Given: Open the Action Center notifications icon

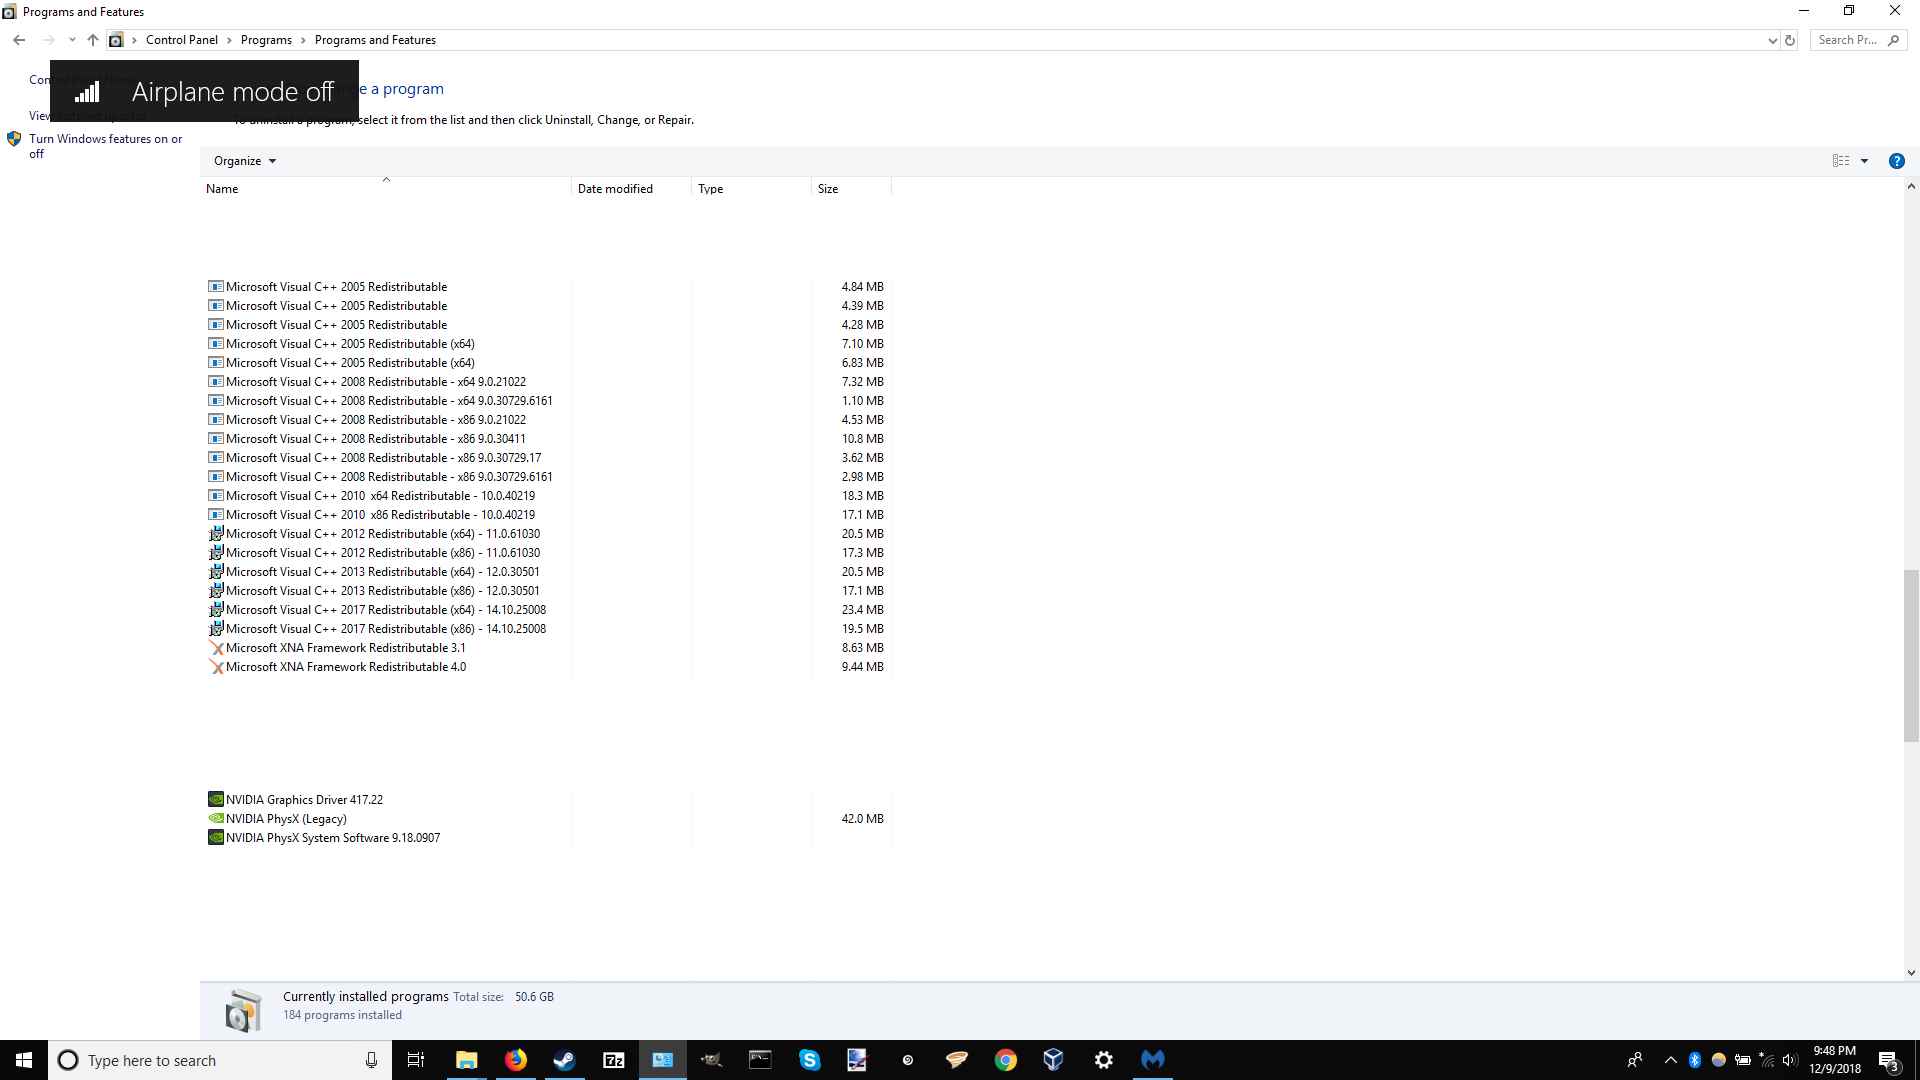Looking at the screenshot, I should (1889, 1060).
